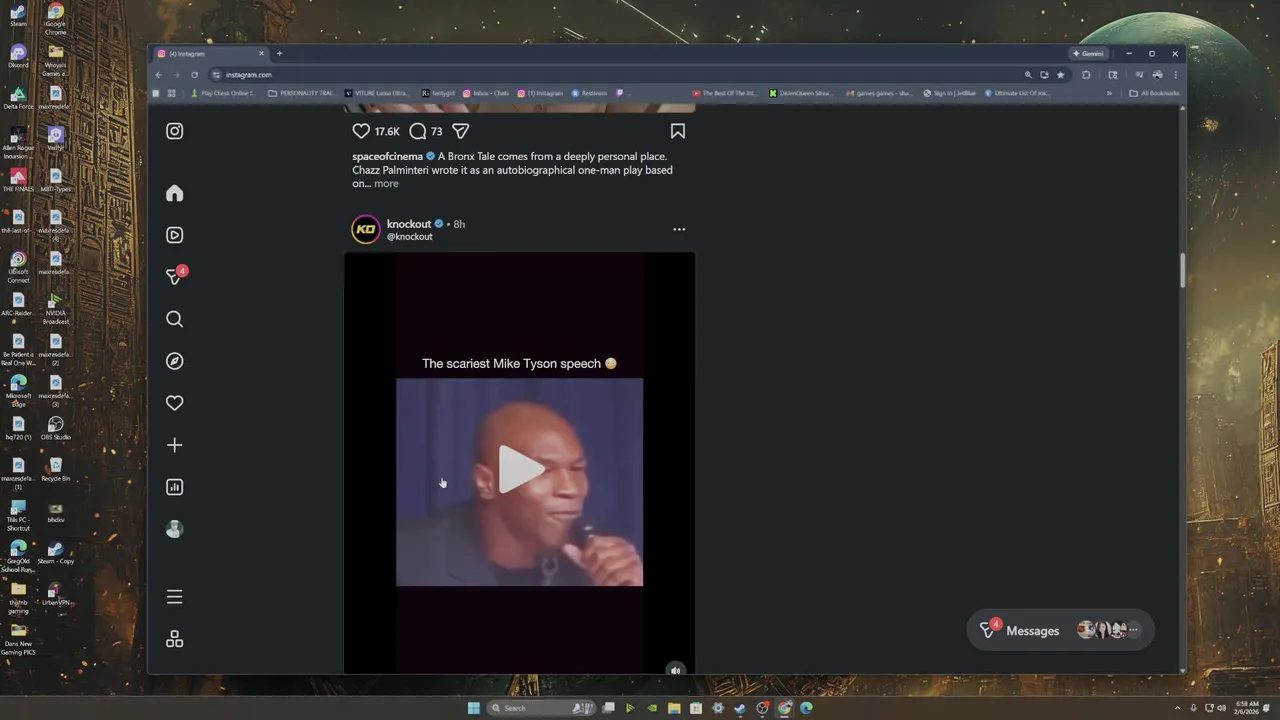Open Chrome extensions puzzle icon

(1086, 75)
